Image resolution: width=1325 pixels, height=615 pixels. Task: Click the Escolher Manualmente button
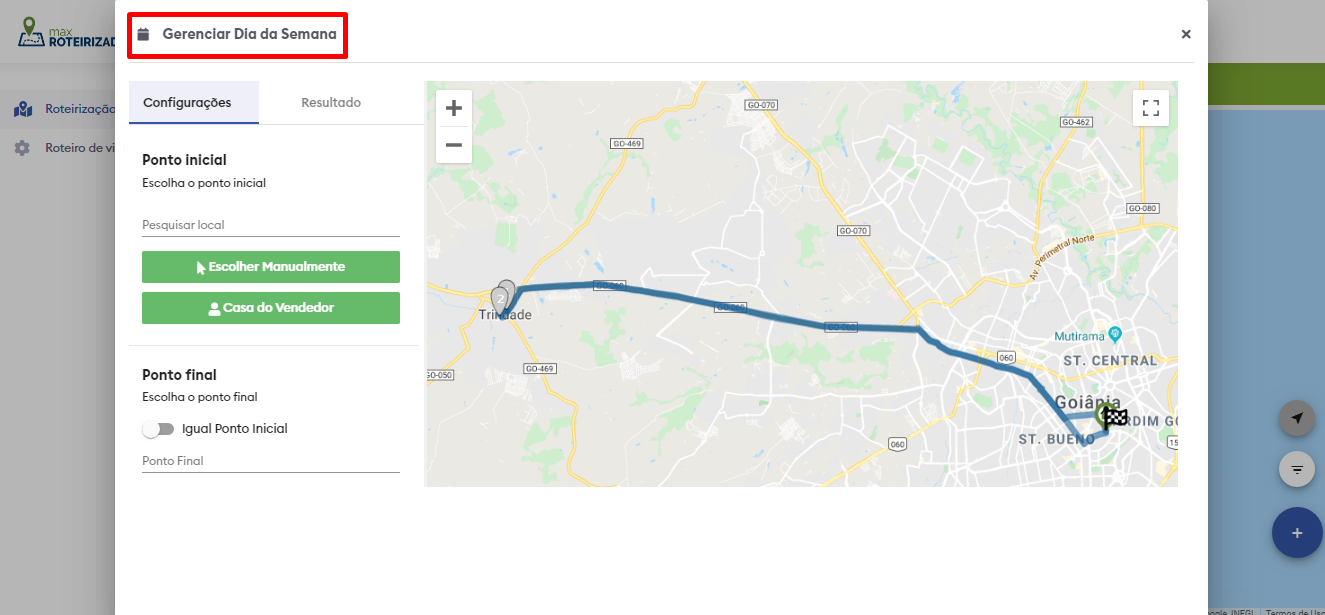click(x=271, y=267)
